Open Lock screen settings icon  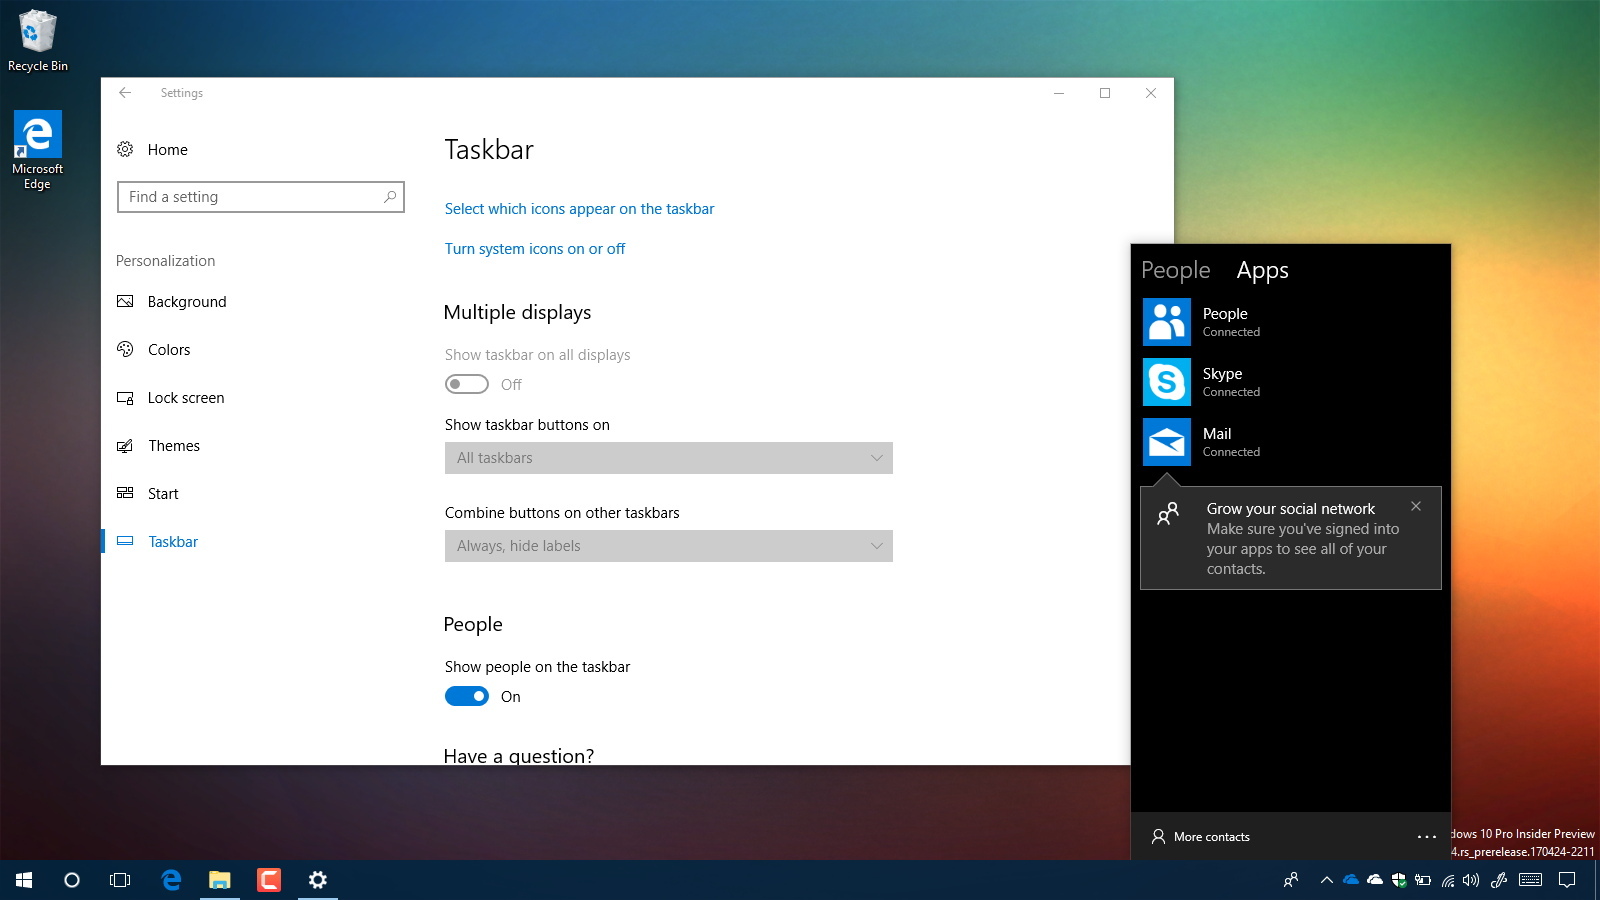pyautogui.click(x=125, y=397)
